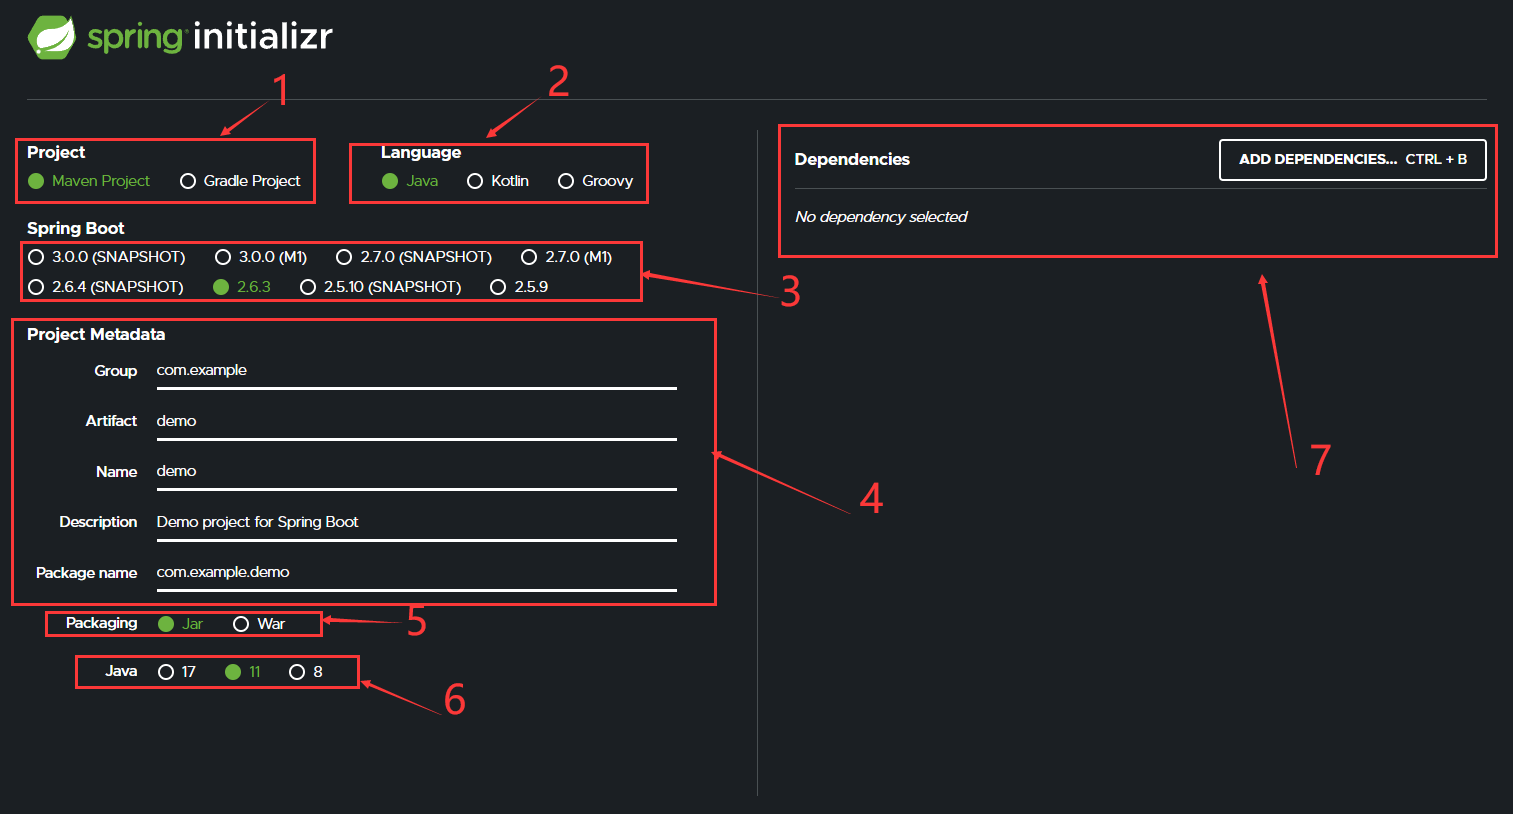Pick Java version 17
Image resolution: width=1513 pixels, height=814 pixels.
177,672
